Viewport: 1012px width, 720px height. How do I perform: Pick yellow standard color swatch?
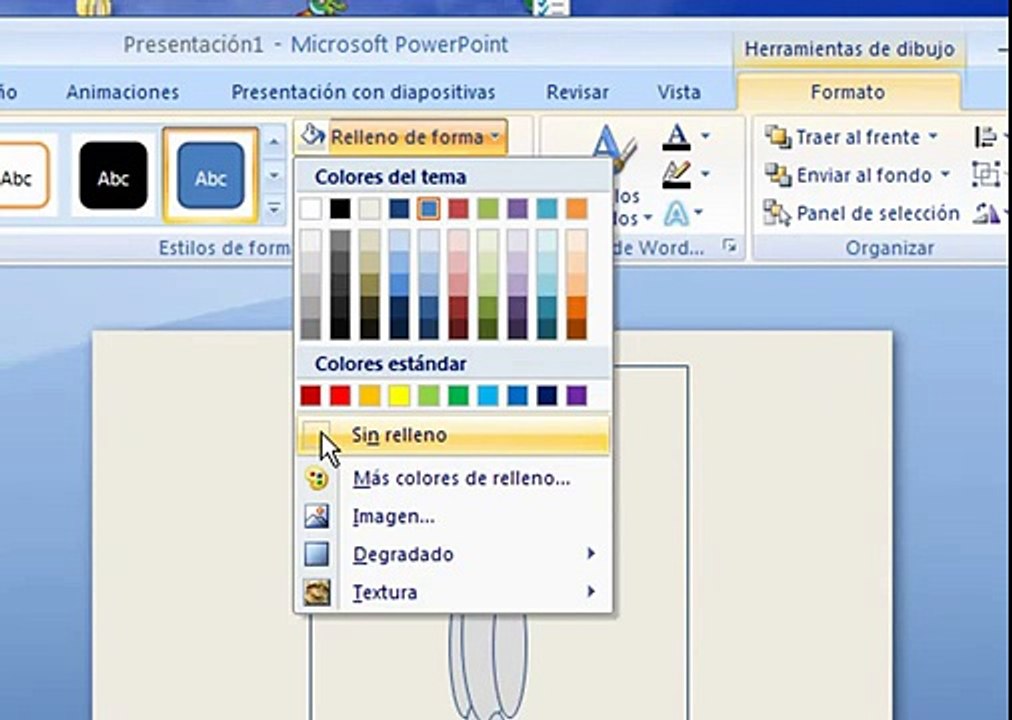[399, 395]
